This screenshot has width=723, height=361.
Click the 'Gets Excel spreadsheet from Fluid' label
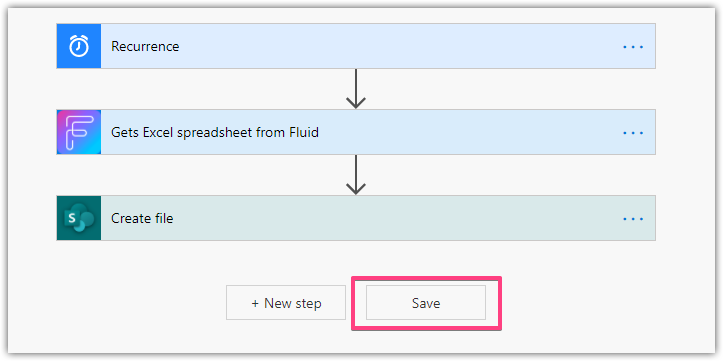(x=215, y=133)
